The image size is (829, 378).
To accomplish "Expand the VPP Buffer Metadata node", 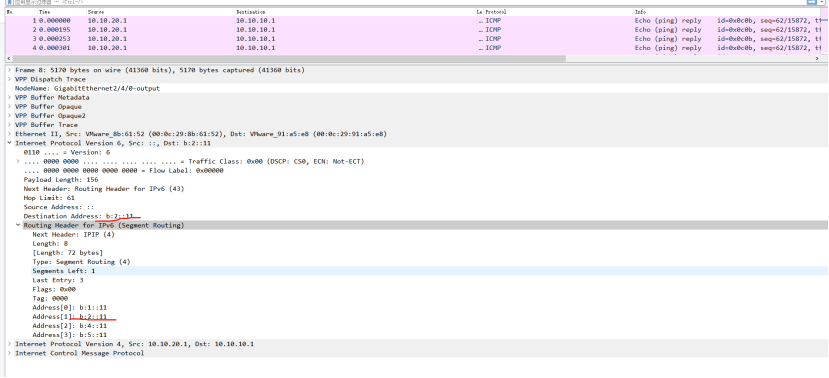I will (10, 98).
